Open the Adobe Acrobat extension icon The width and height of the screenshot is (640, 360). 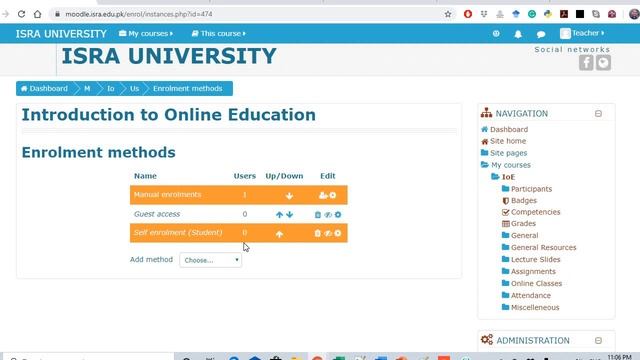click(564, 14)
